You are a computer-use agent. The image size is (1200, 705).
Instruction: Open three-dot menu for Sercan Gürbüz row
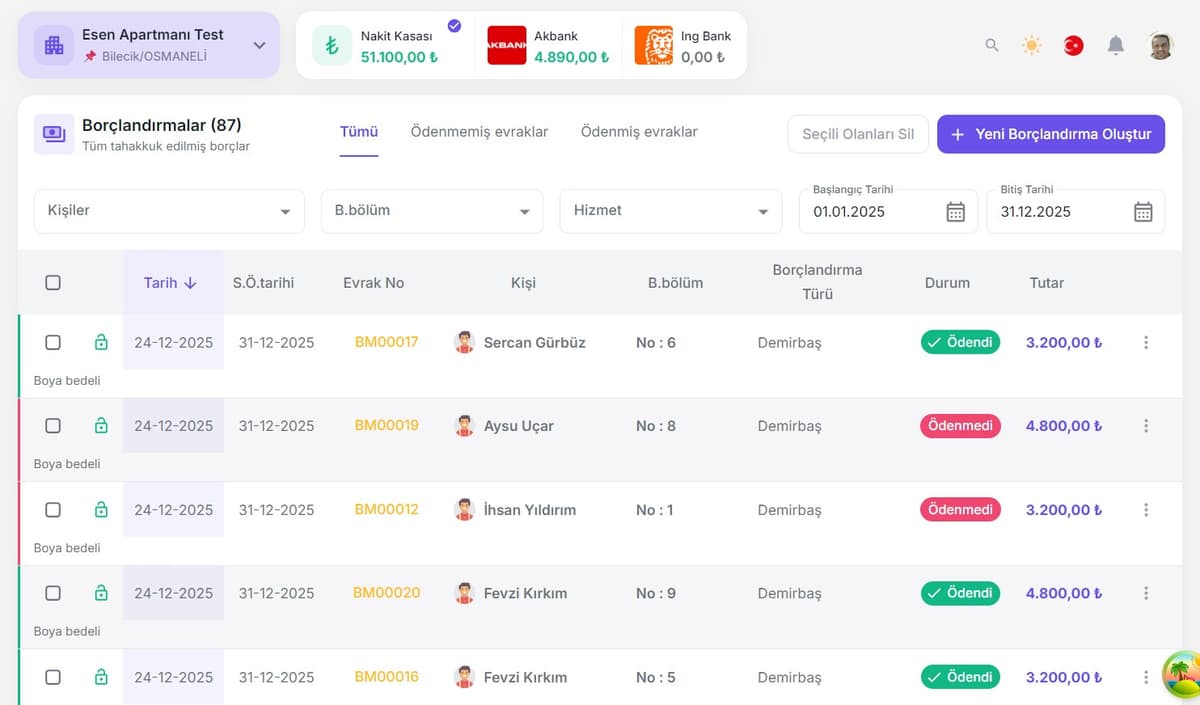pos(1145,342)
